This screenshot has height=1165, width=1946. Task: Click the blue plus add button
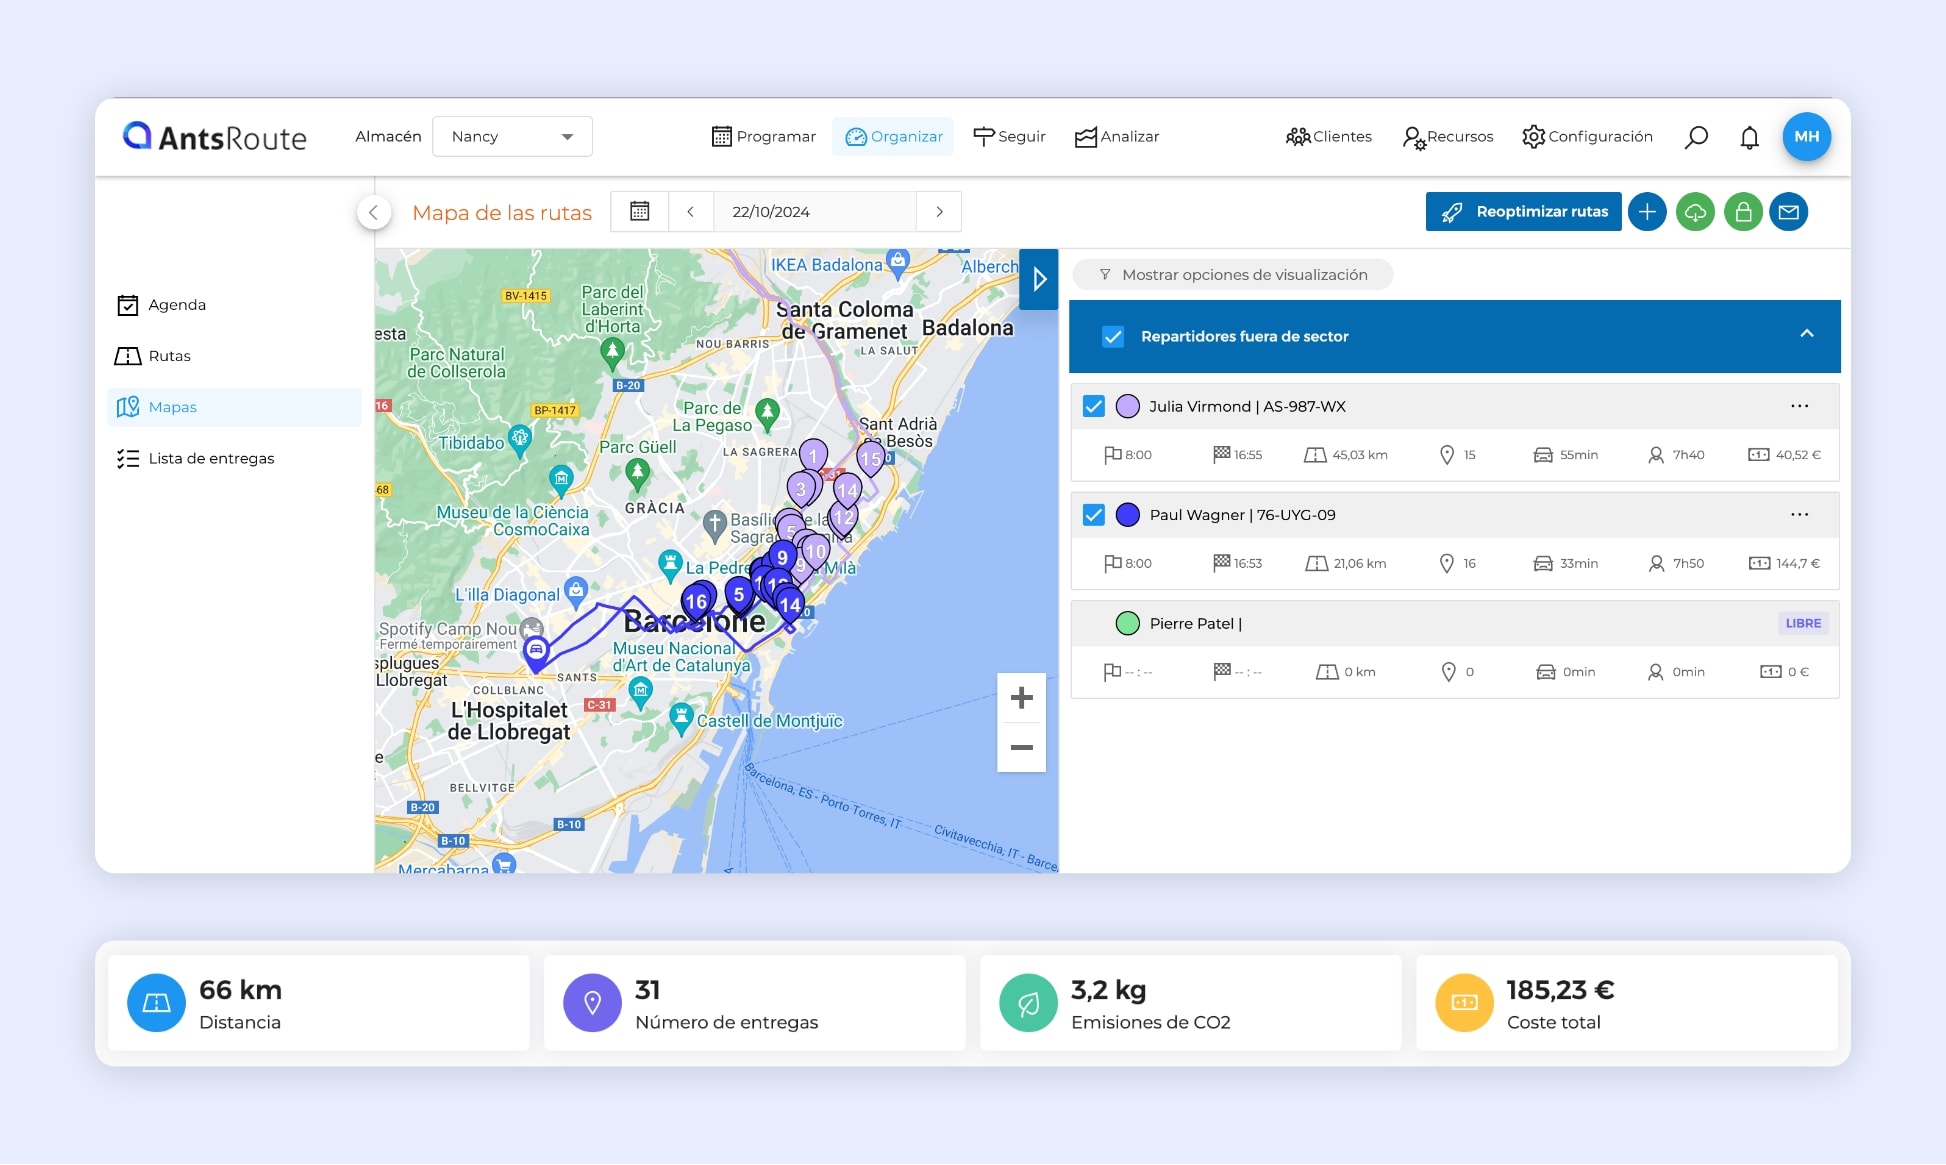[1647, 212]
